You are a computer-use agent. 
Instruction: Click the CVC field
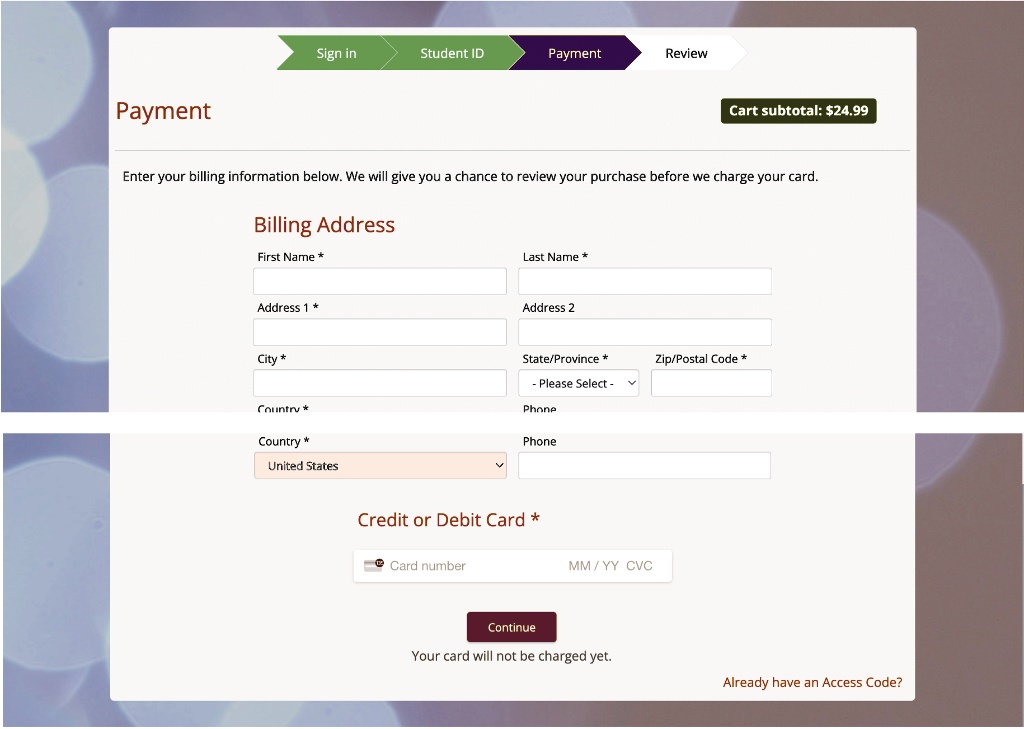tap(639, 566)
